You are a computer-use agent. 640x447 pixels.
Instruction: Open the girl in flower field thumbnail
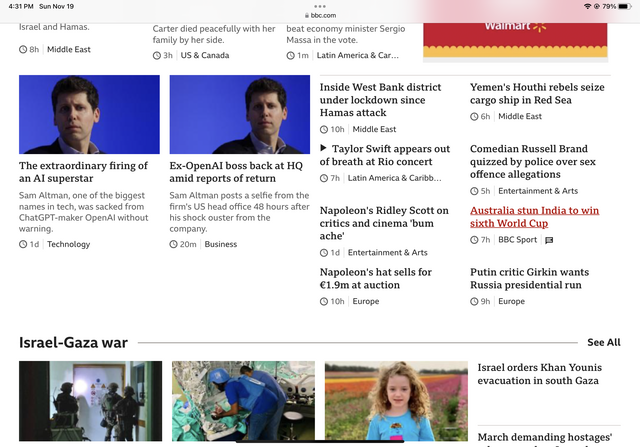point(396,401)
